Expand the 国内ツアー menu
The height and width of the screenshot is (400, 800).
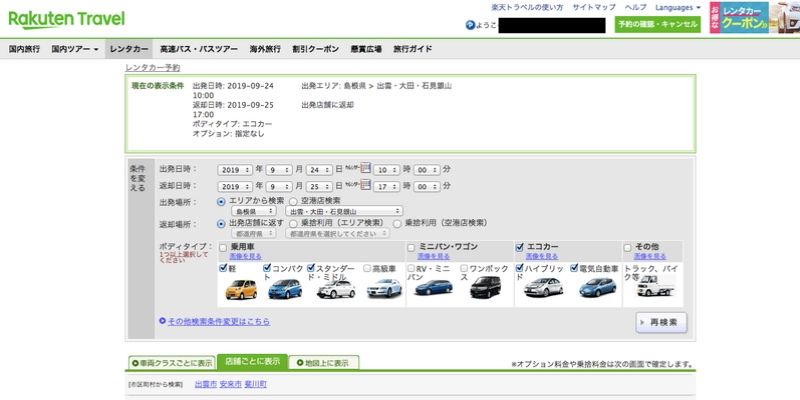(x=75, y=49)
